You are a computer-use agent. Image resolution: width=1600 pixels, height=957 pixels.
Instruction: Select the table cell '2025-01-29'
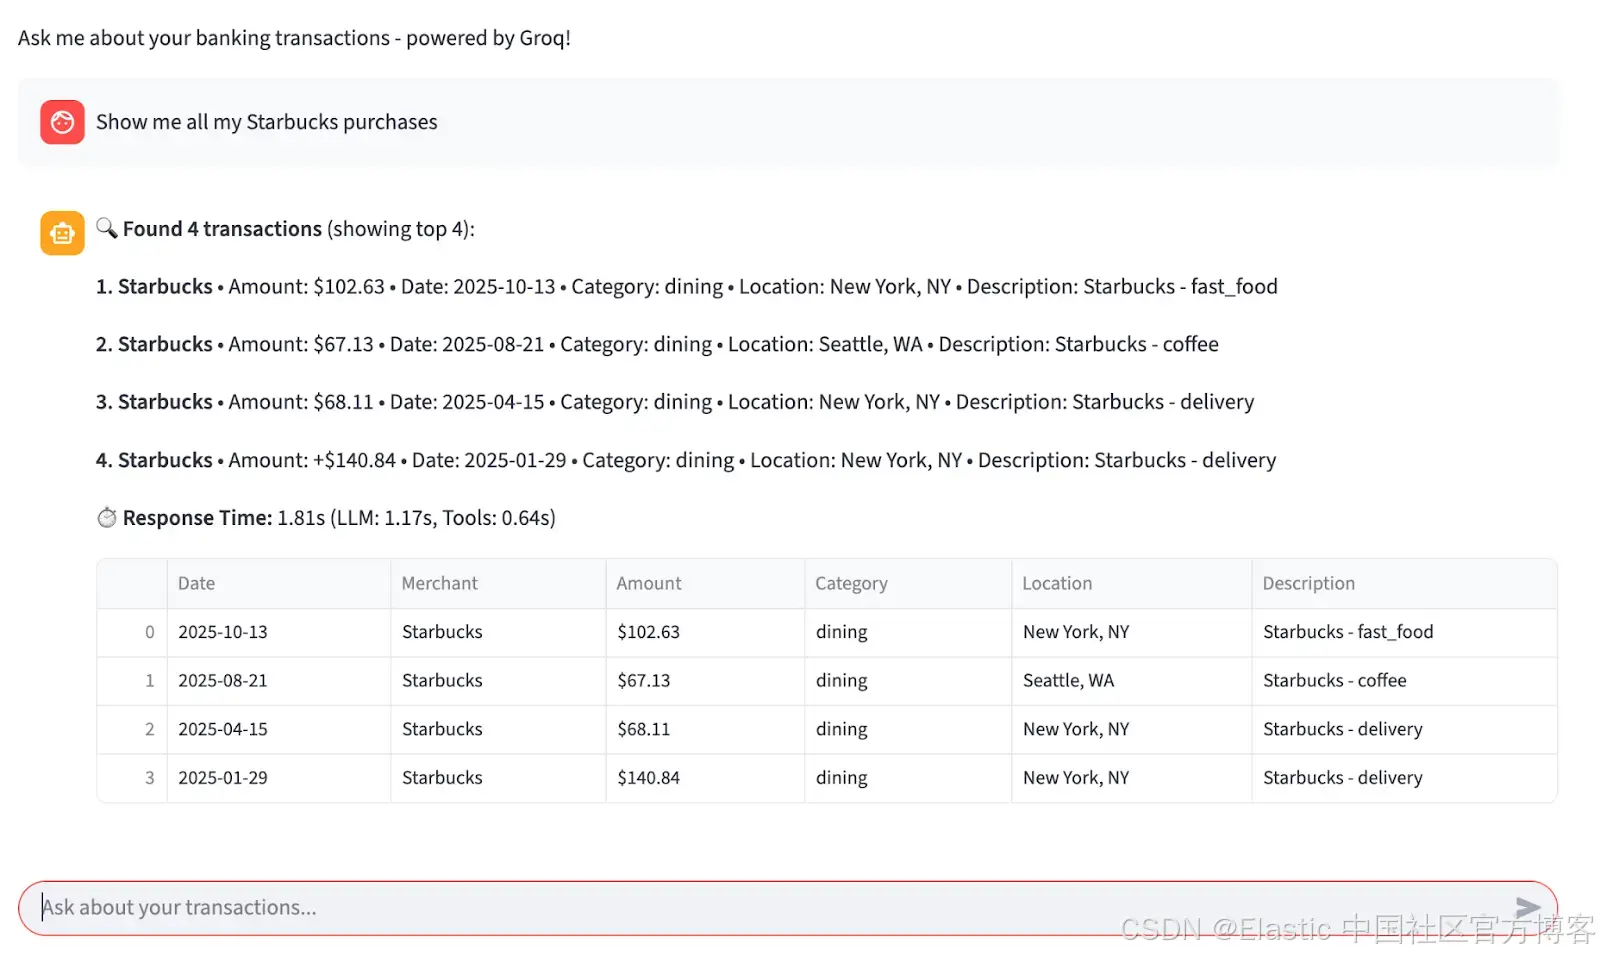(278, 778)
